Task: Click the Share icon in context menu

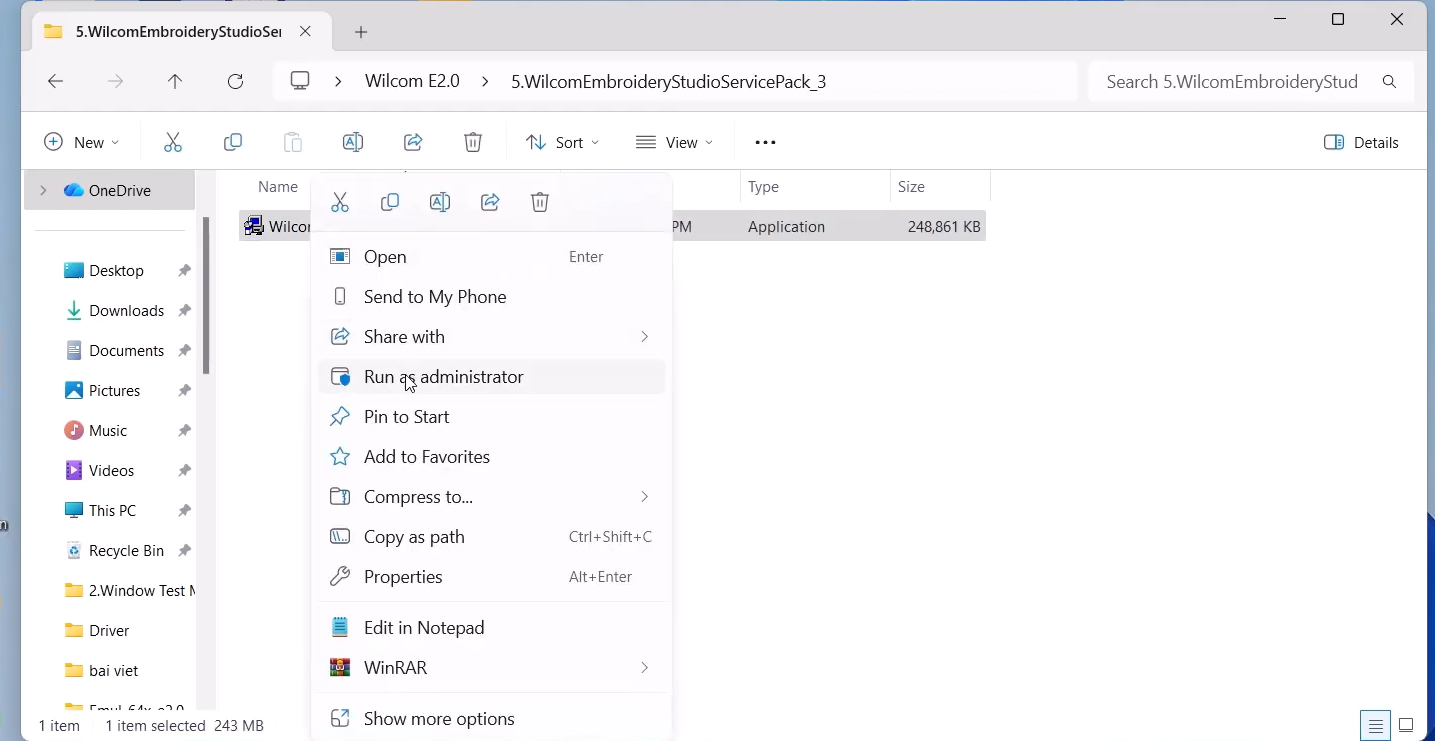Action: 490,203
